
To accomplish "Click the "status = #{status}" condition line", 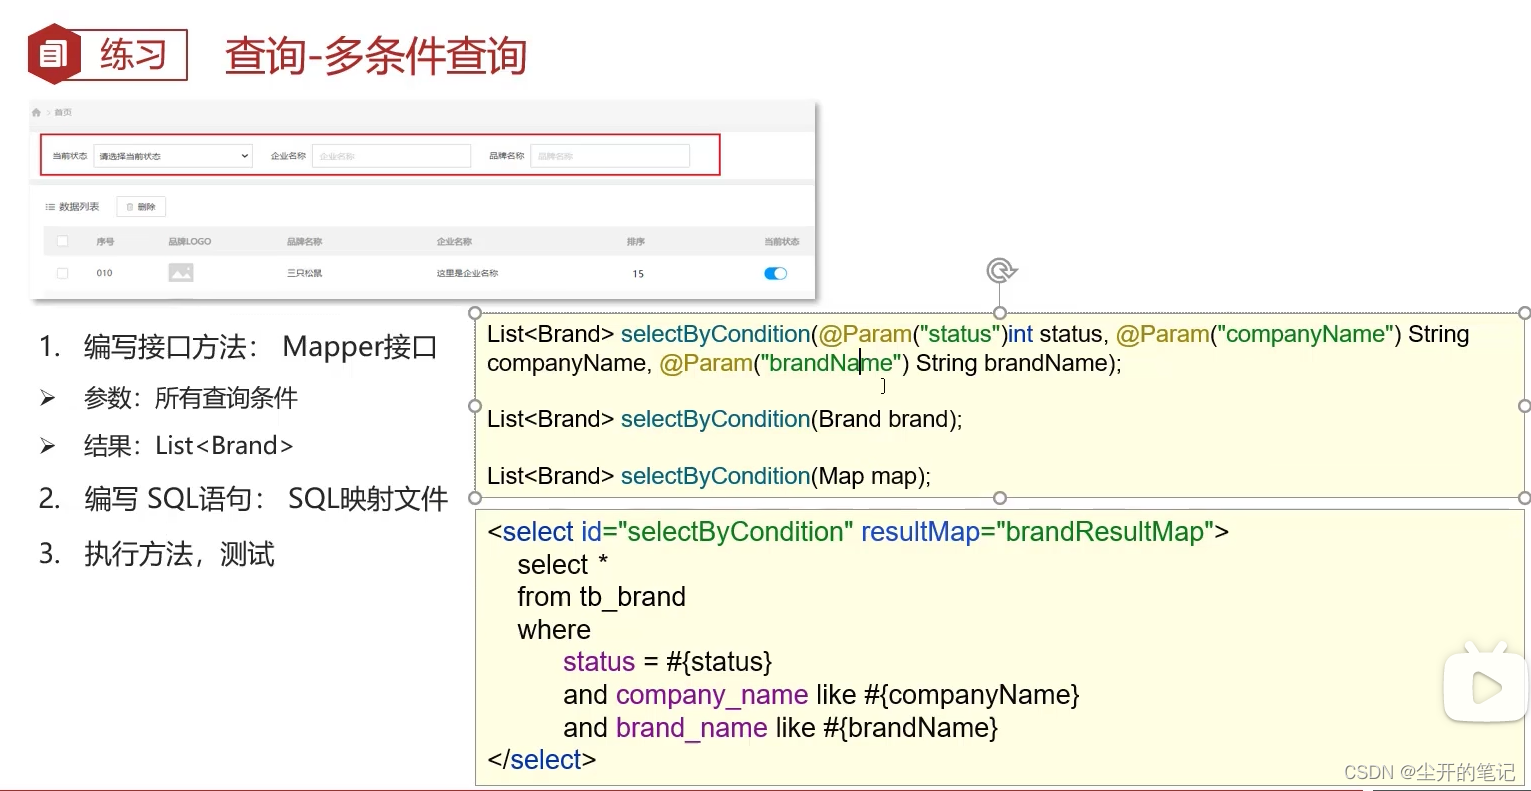I will pos(667,662).
